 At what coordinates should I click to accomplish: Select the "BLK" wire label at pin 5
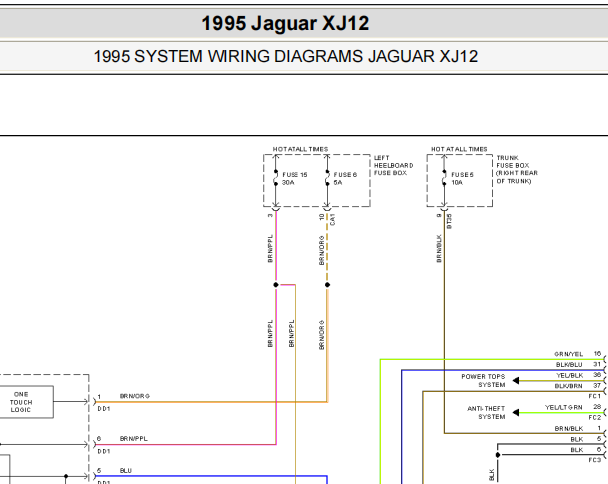coord(577,439)
